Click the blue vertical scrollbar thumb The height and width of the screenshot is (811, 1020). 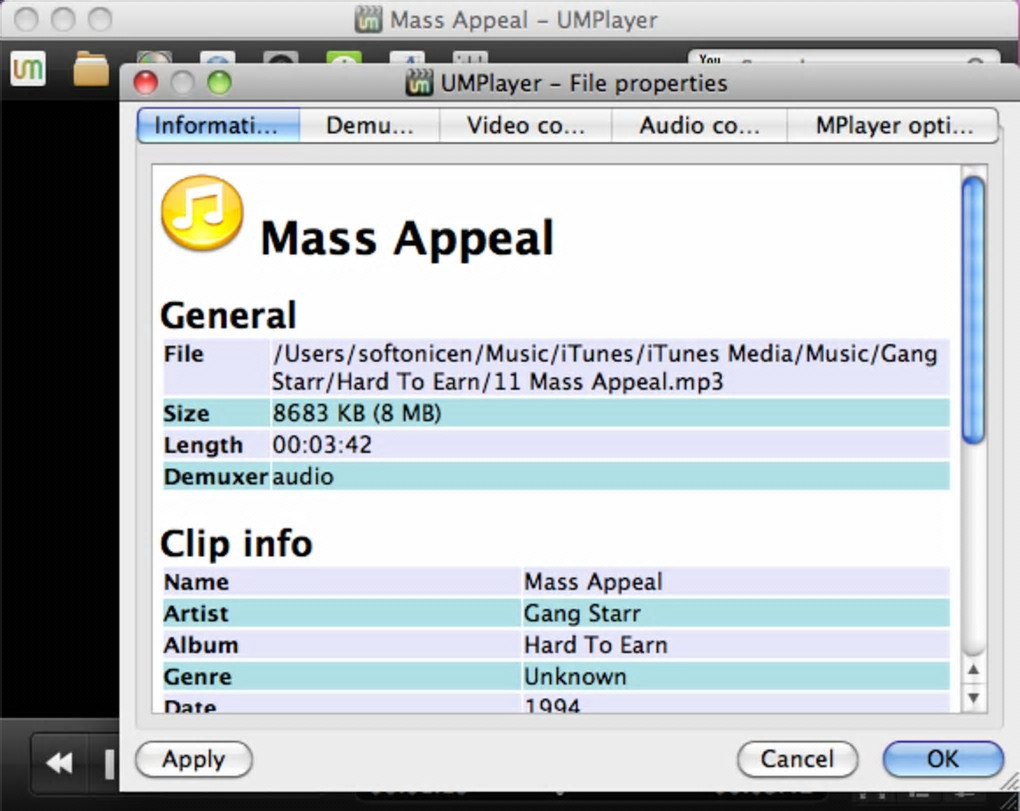973,310
